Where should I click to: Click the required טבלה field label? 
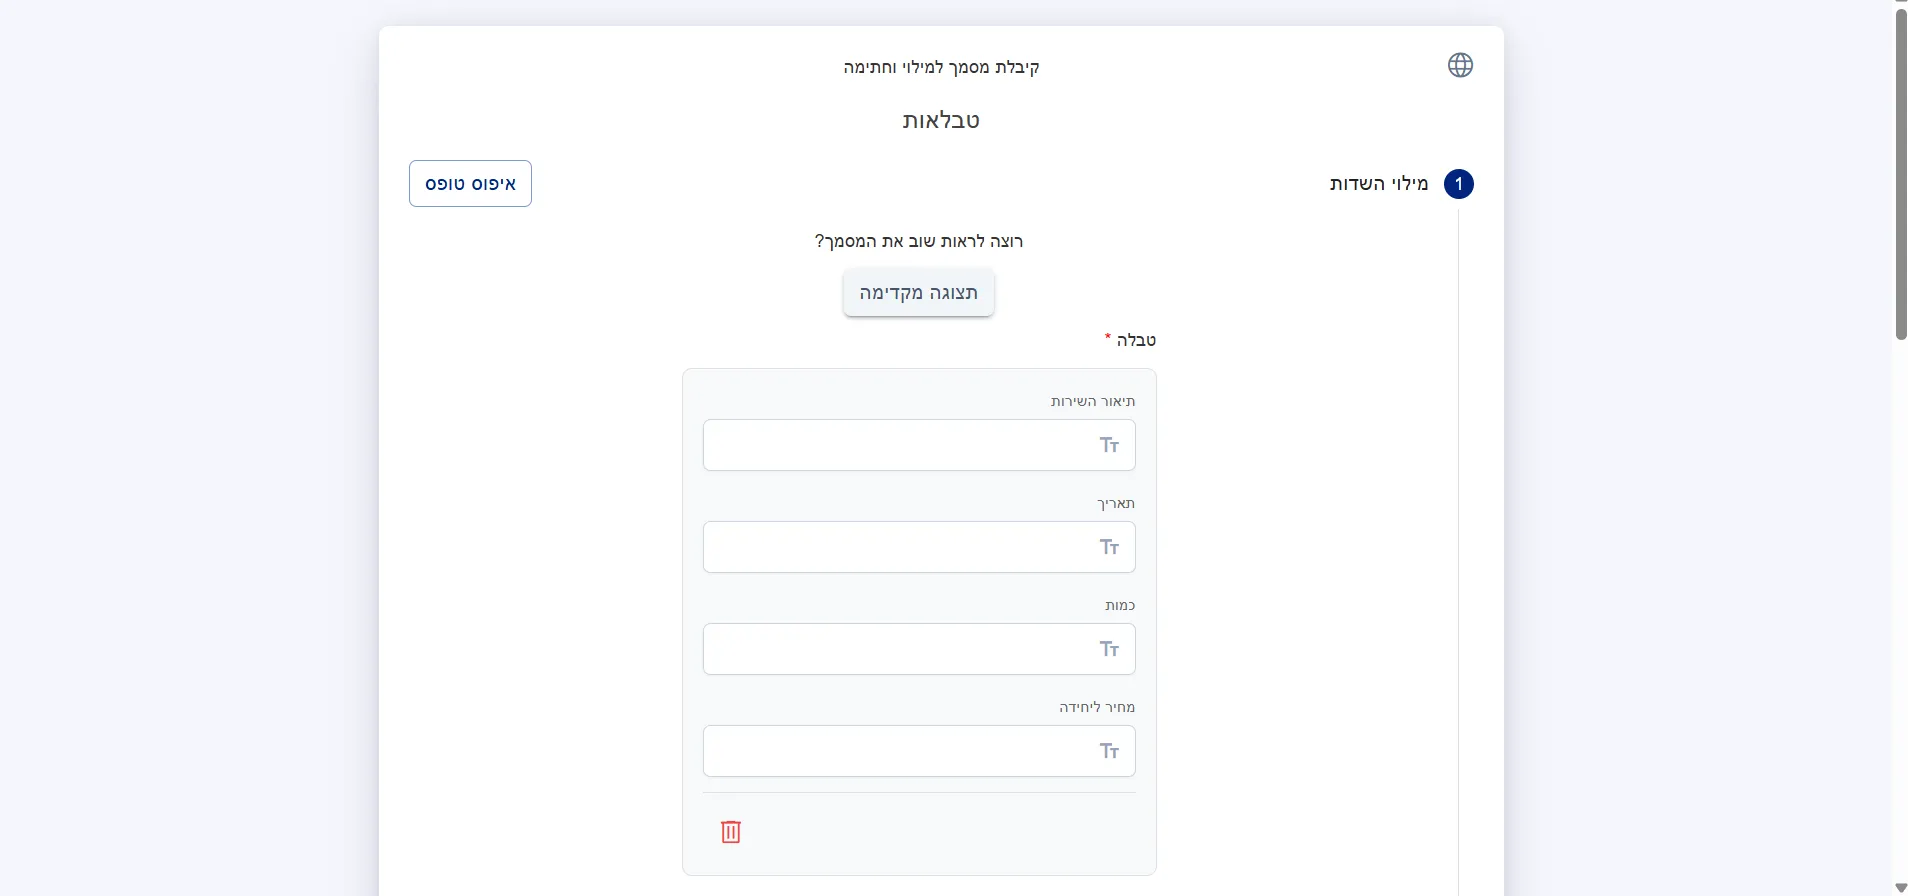(x=1135, y=340)
